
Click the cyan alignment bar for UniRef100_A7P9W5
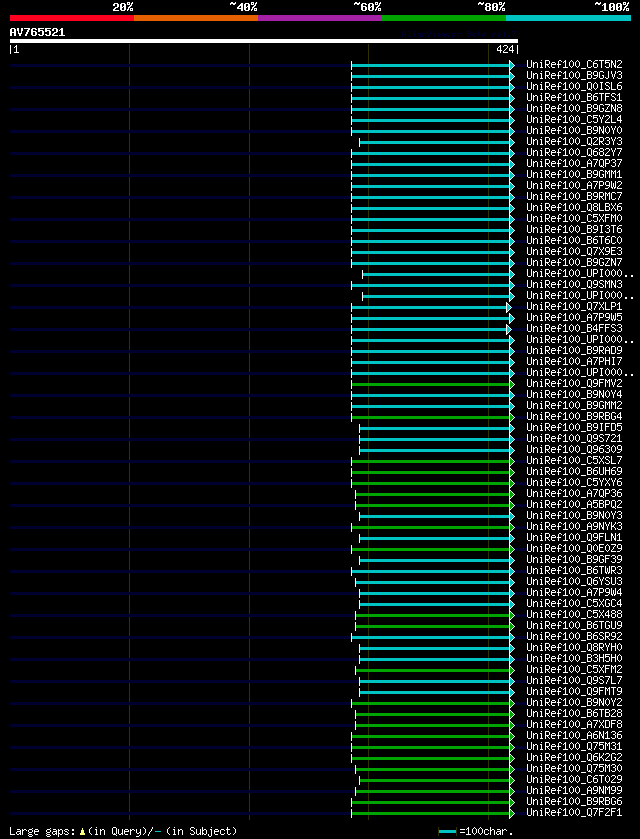(x=431, y=318)
